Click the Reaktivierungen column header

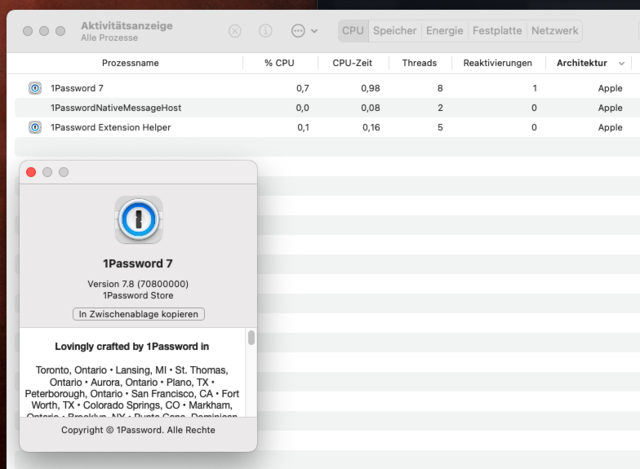[498, 63]
